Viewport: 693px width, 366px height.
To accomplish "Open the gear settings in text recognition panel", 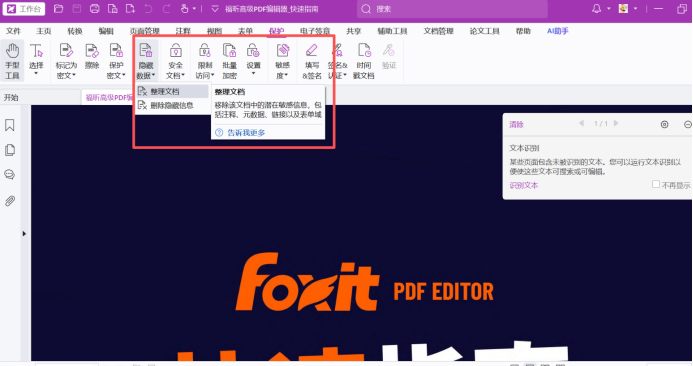I will coord(664,125).
